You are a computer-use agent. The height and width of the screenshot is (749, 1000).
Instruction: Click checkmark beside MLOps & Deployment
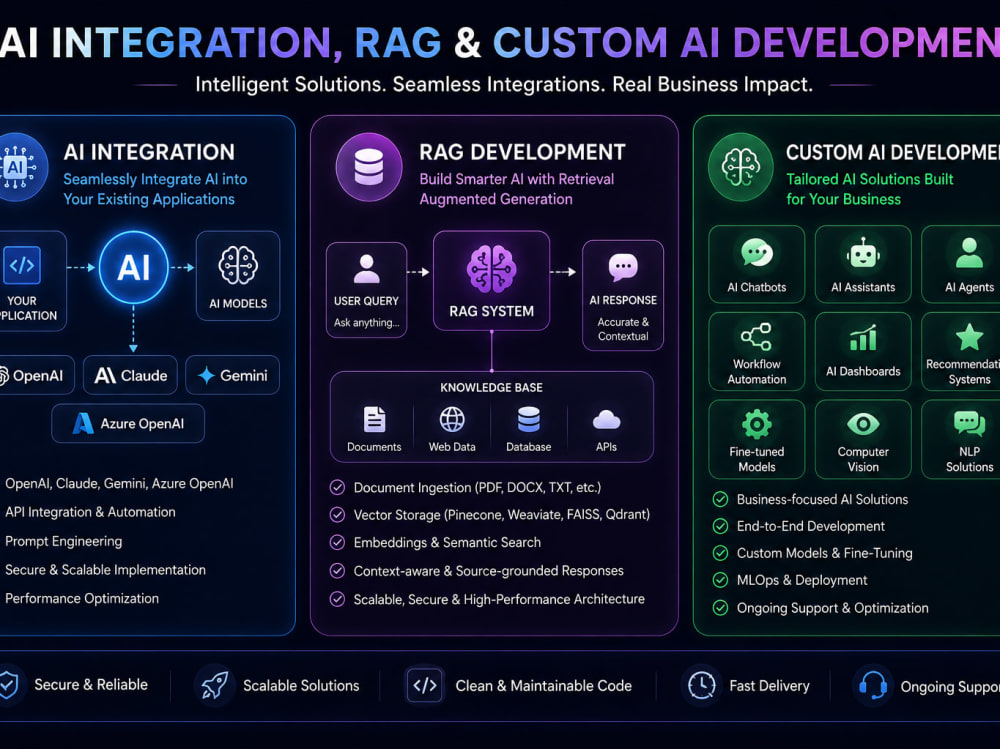(721, 580)
